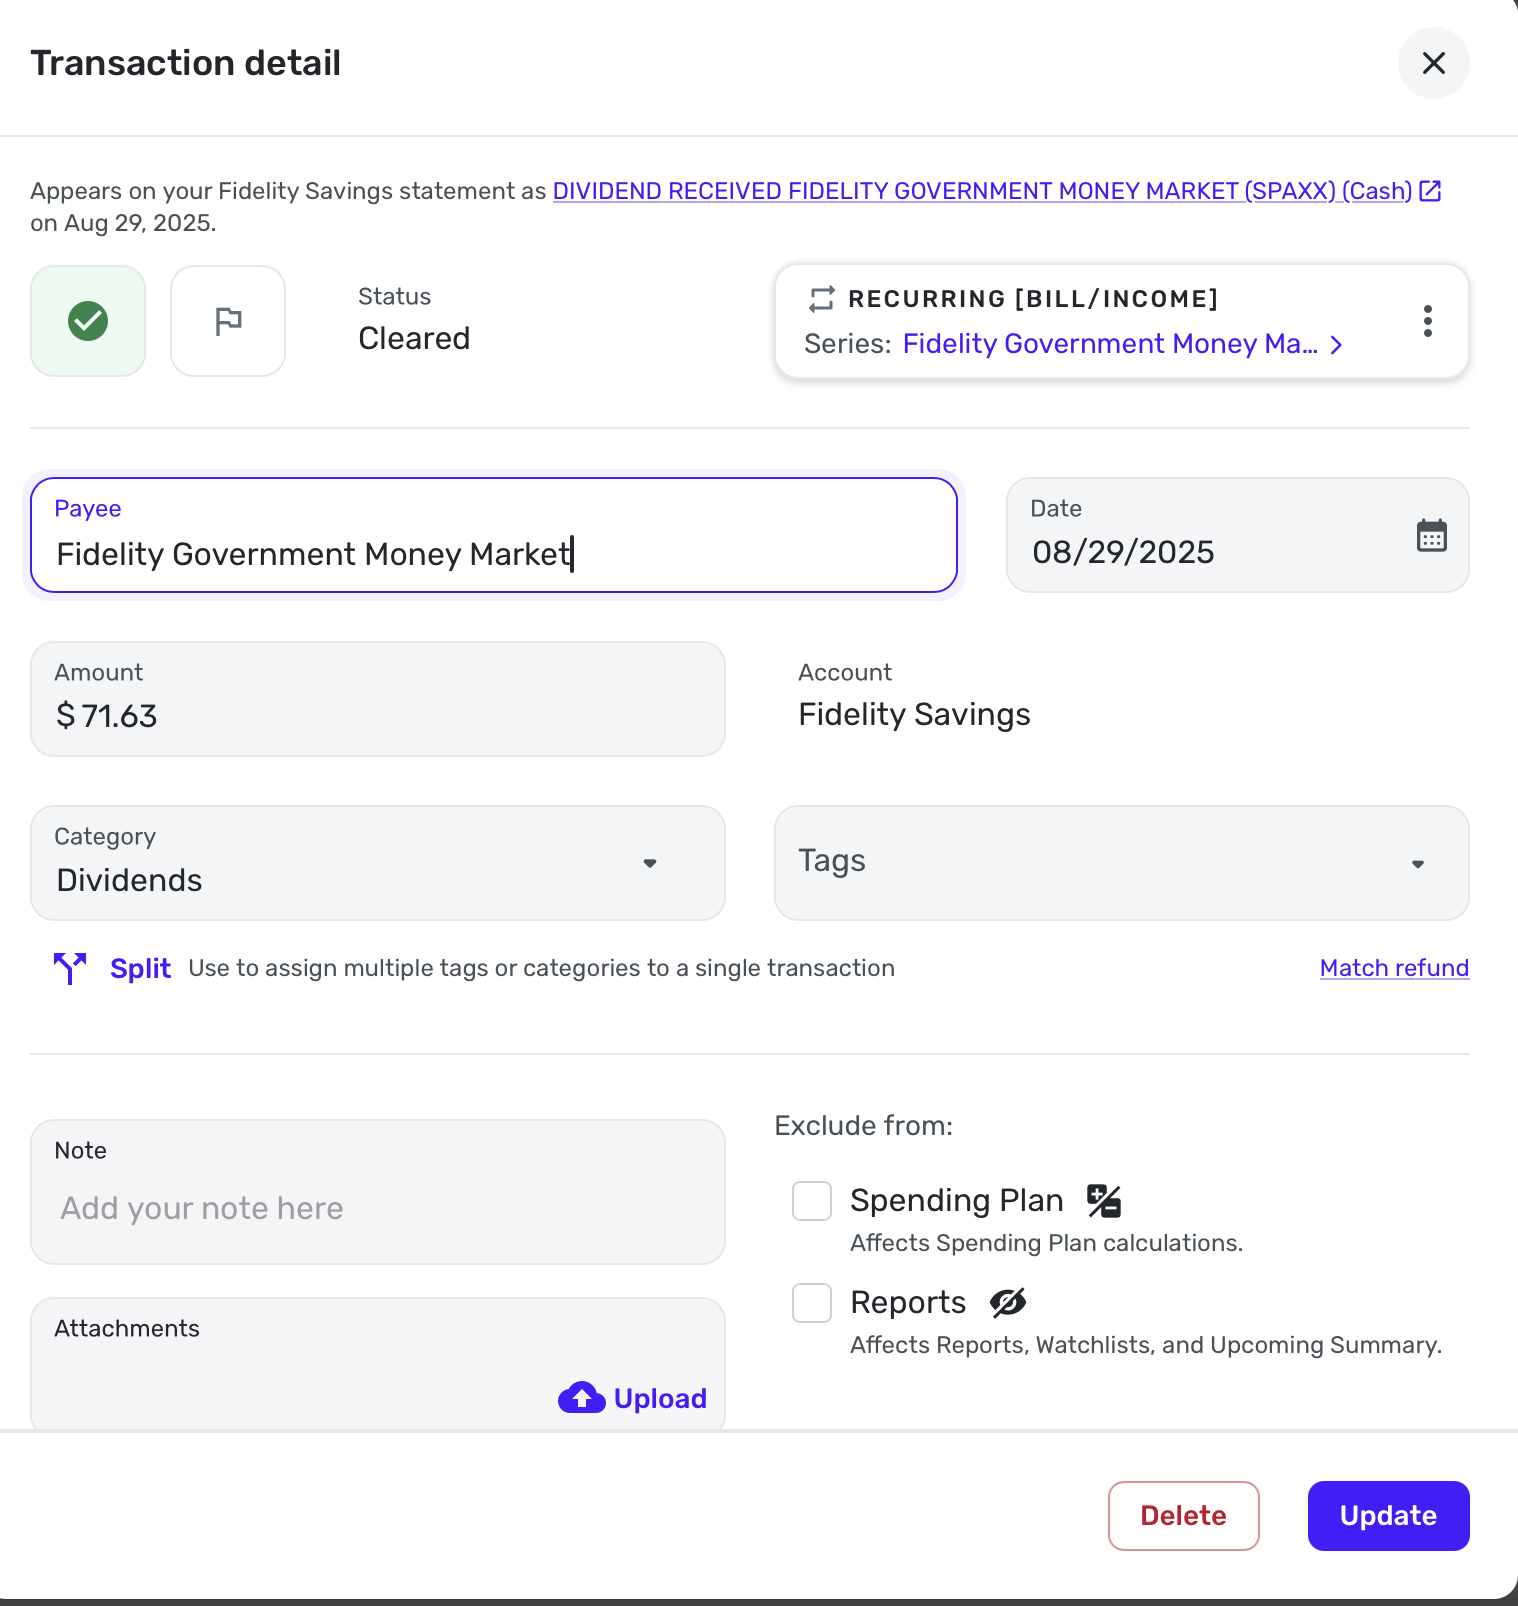Click the recurring arrows icon
1518x1606 pixels.
821,299
